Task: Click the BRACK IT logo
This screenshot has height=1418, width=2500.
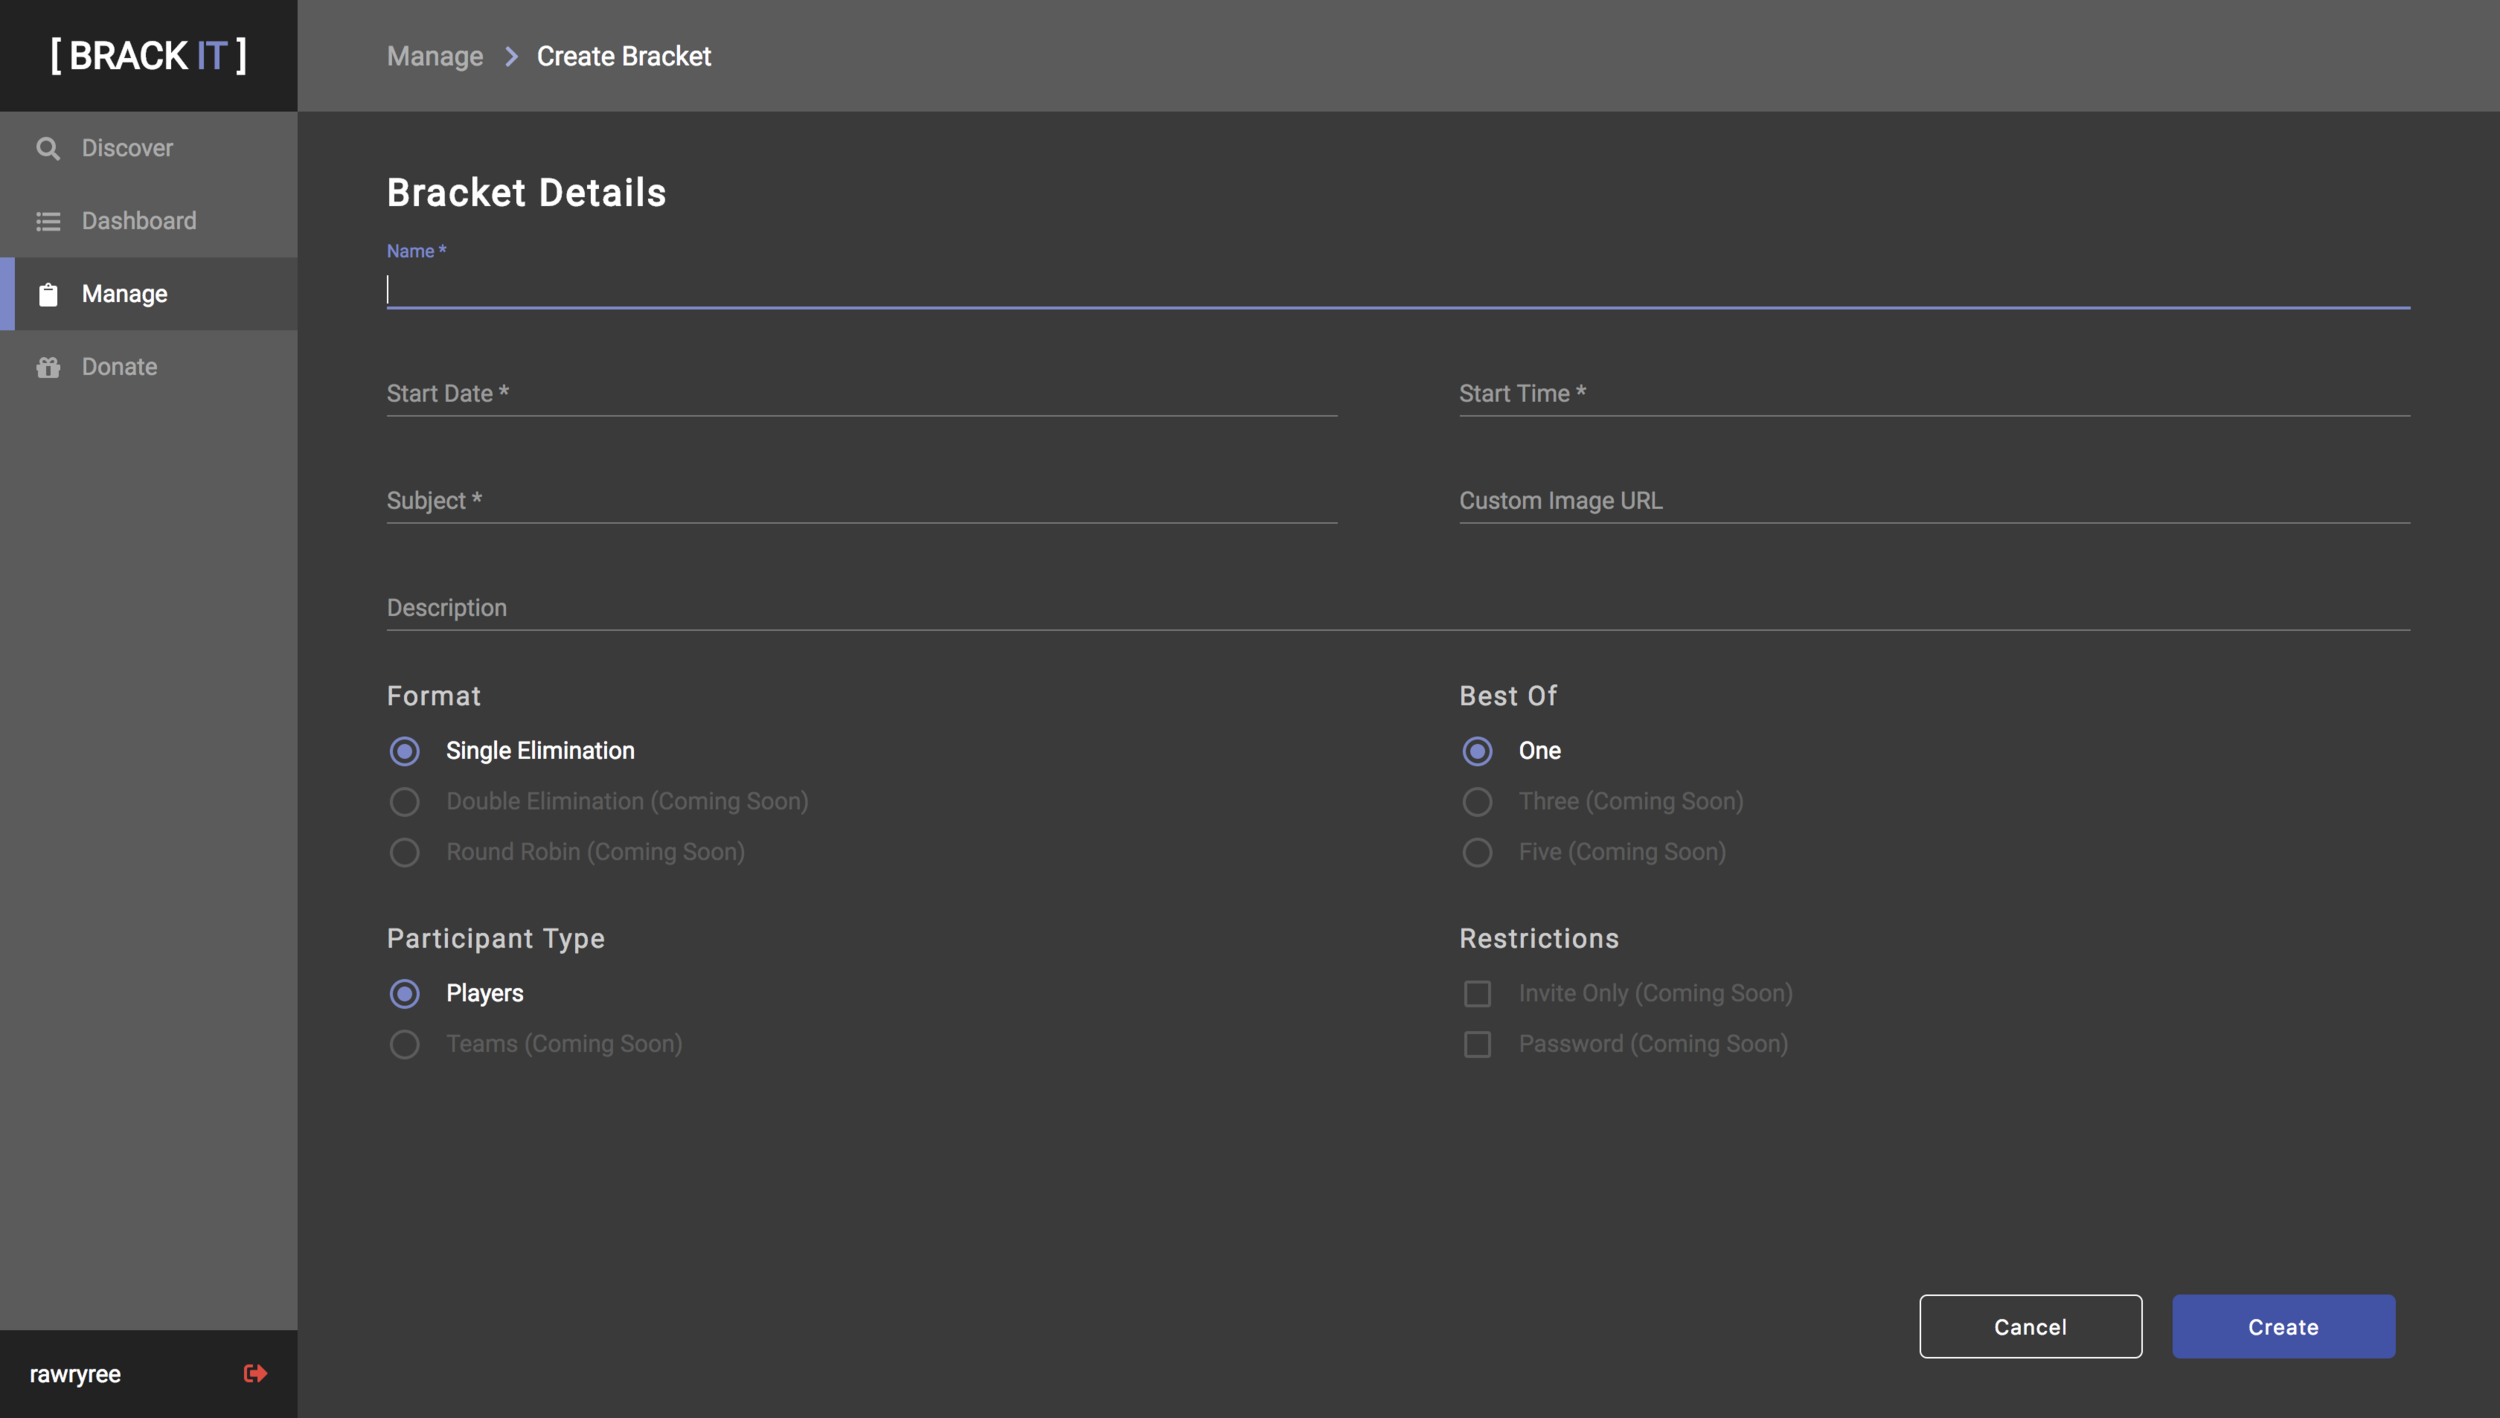Action: coord(149,56)
